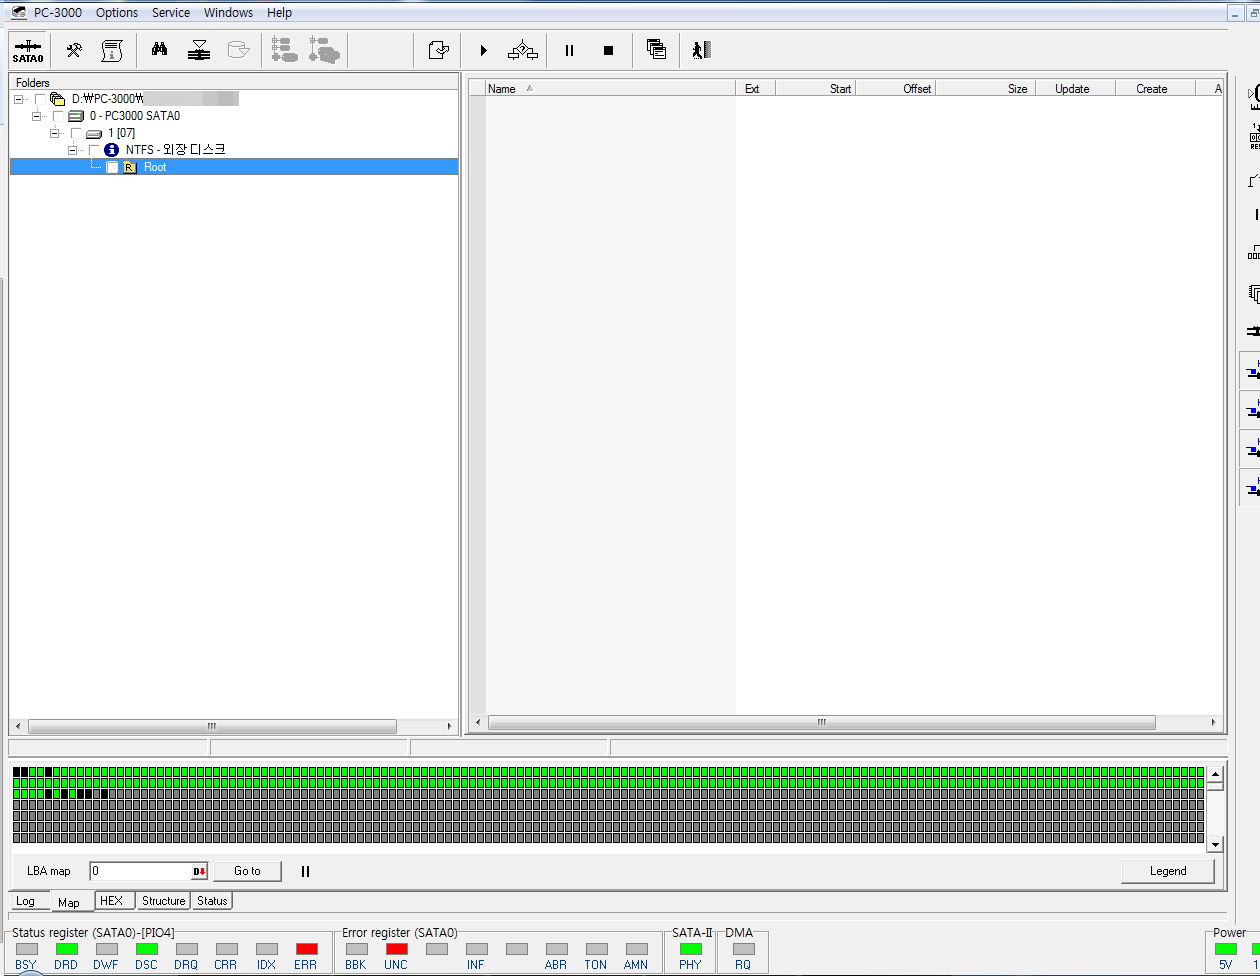Click into the LBA map input field
This screenshot has height=976, width=1260.
(x=141, y=871)
